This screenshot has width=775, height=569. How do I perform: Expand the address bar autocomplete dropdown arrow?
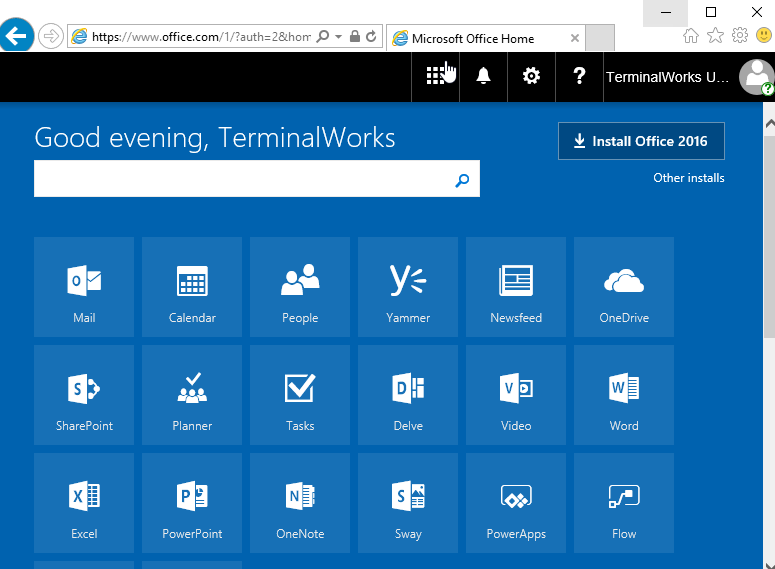(x=339, y=37)
